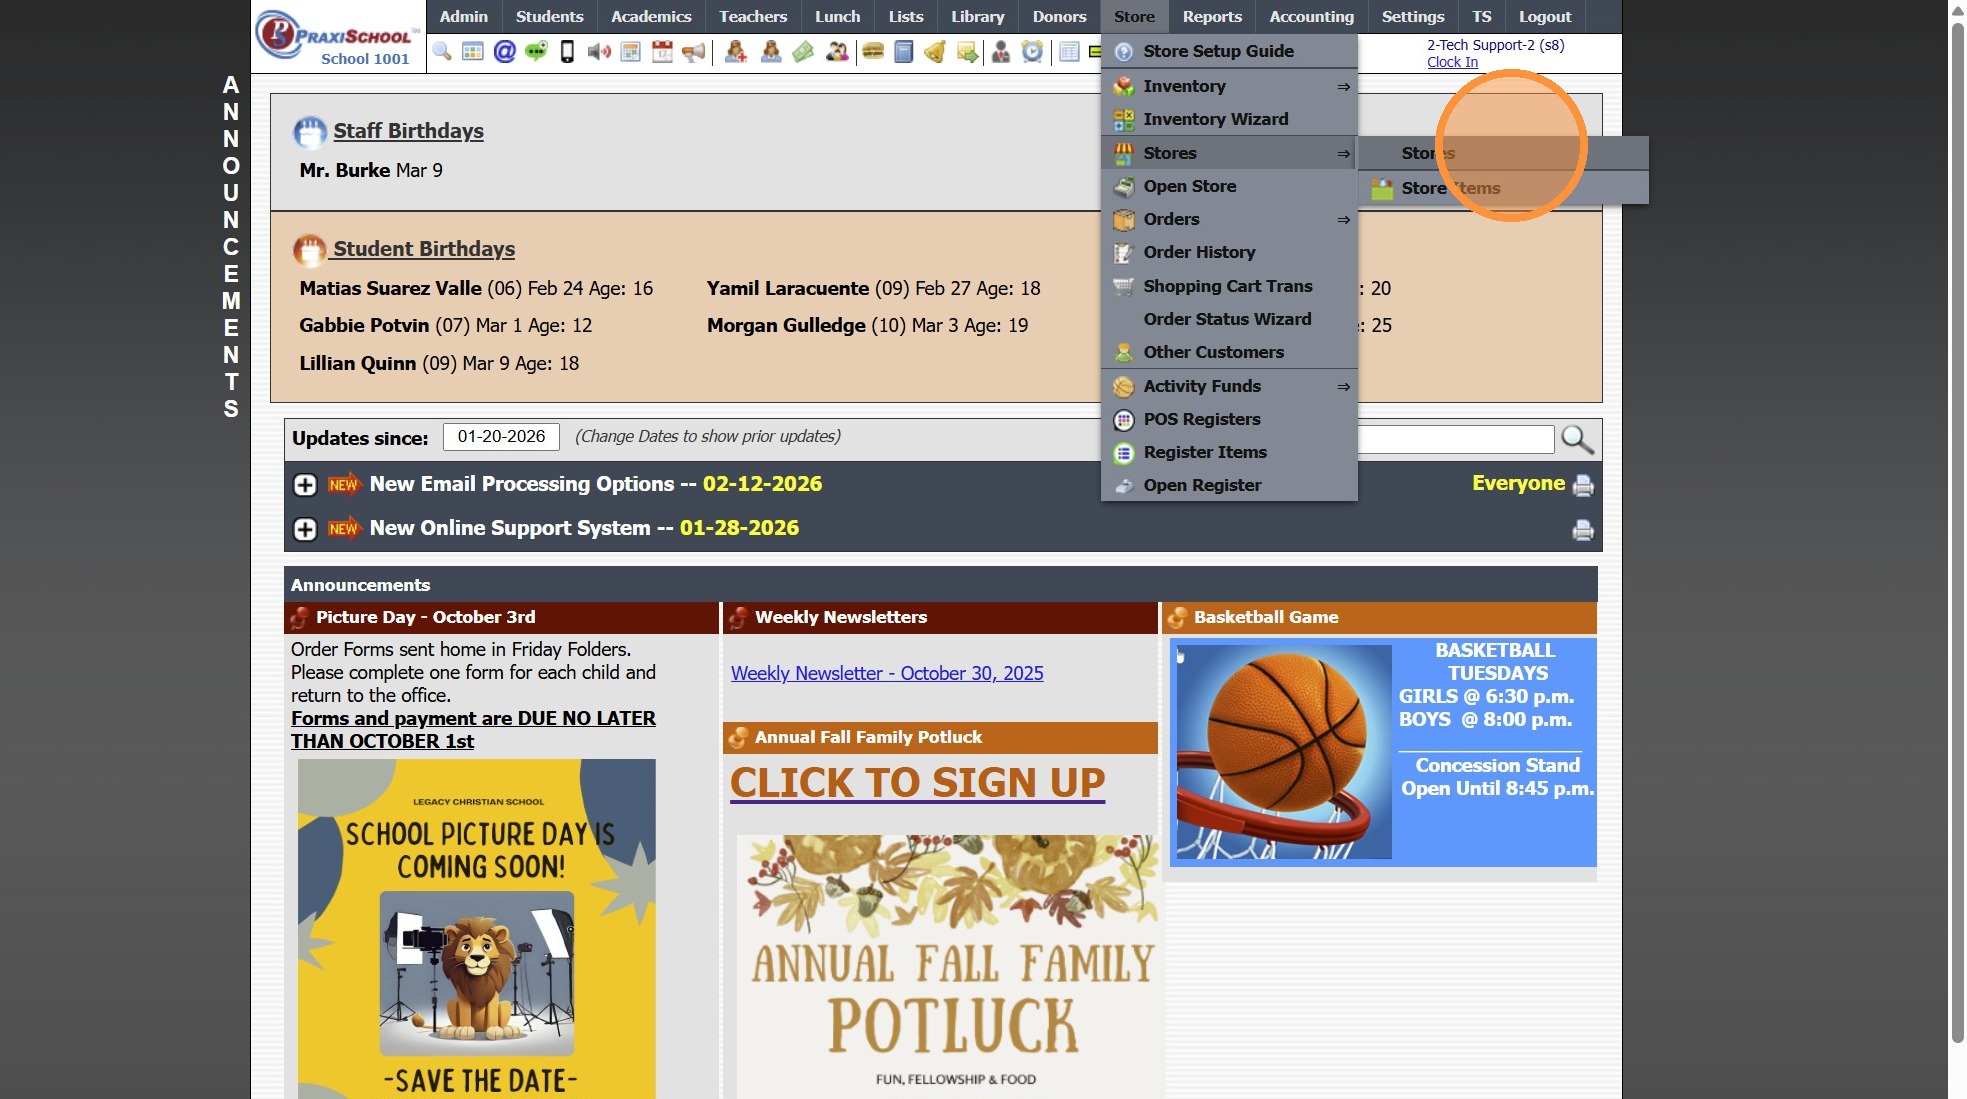Expand New Email Processing Options update
Screen dimensions: 1967x1099
pos(305,485)
